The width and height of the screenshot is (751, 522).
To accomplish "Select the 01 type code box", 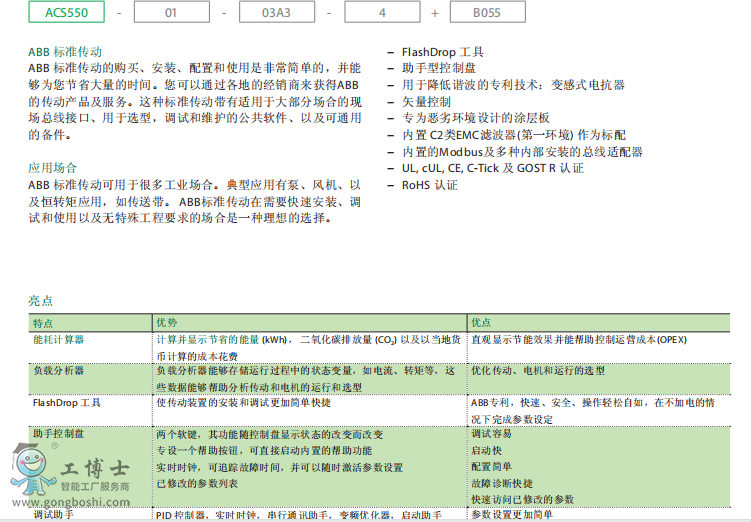I will coord(170,13).
